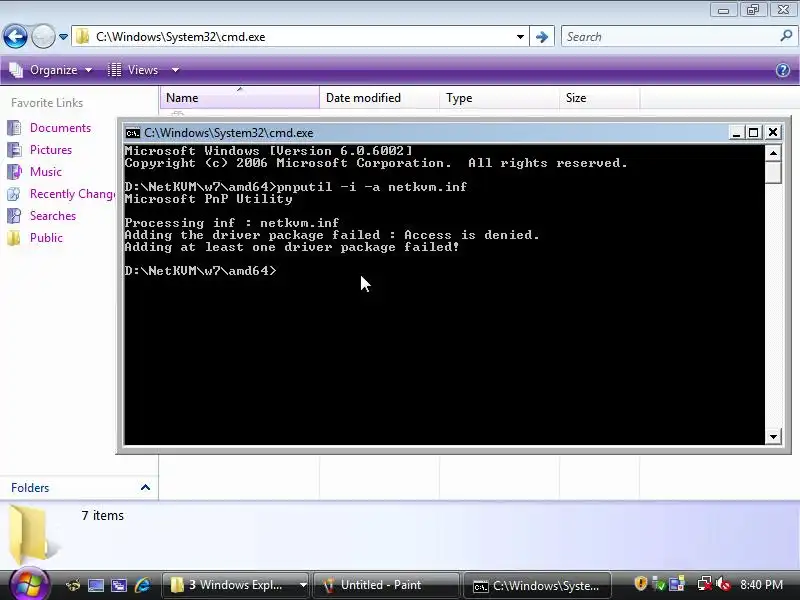
Task: Open the Windows Start orb
Action: (x=29, y=584)
